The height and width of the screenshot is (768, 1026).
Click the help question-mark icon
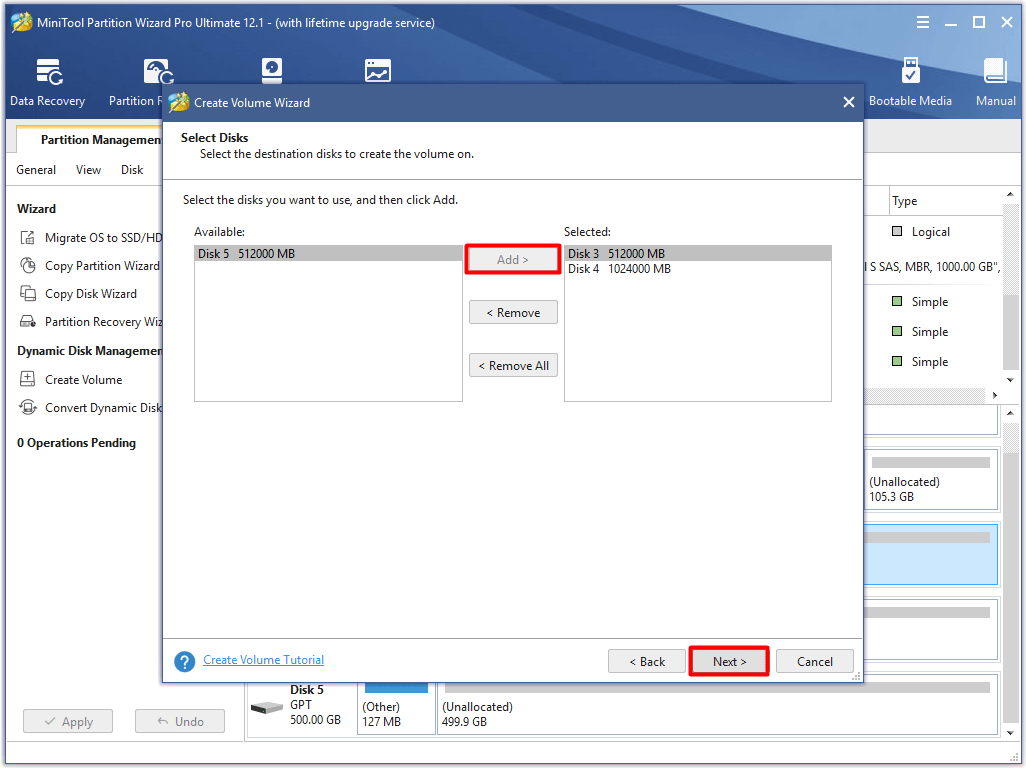[x=185, y=661]
